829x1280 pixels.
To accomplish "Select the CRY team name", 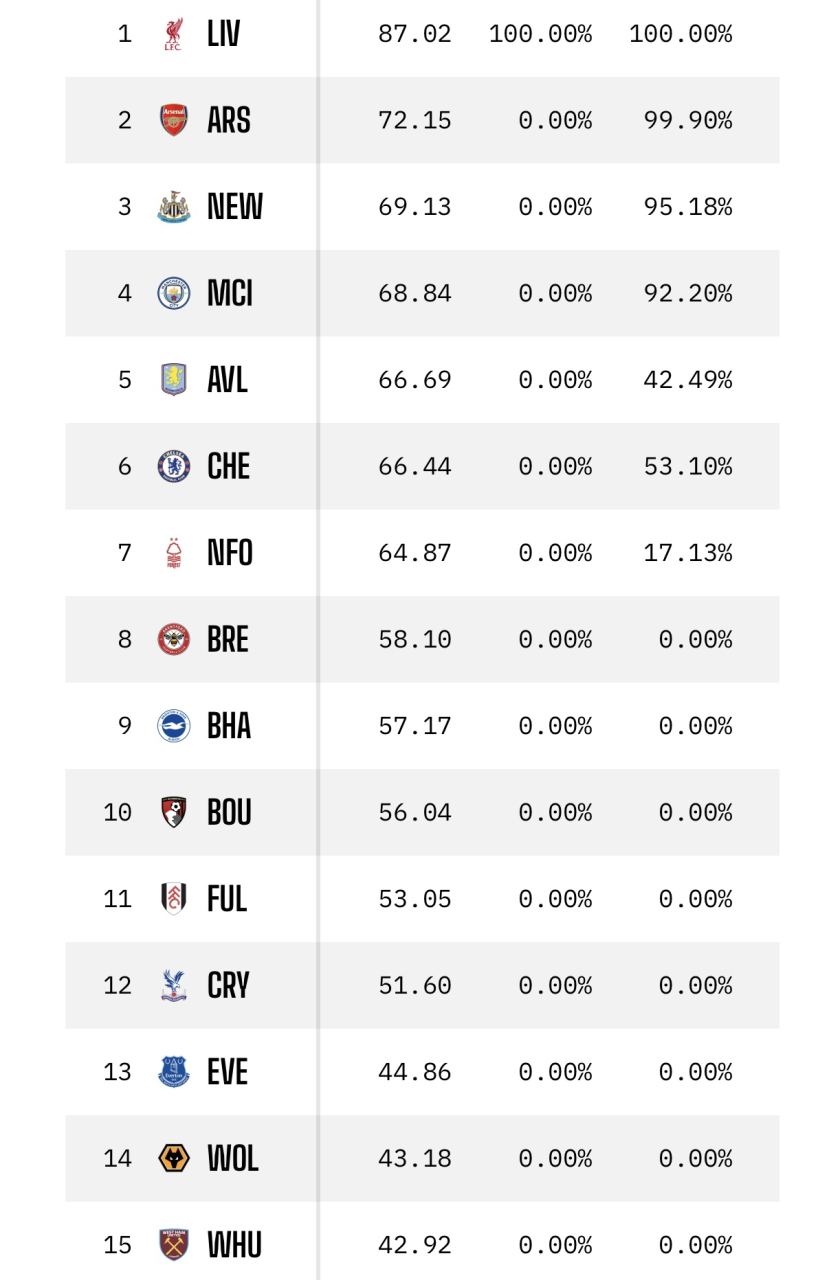I will tap(228, 985).
